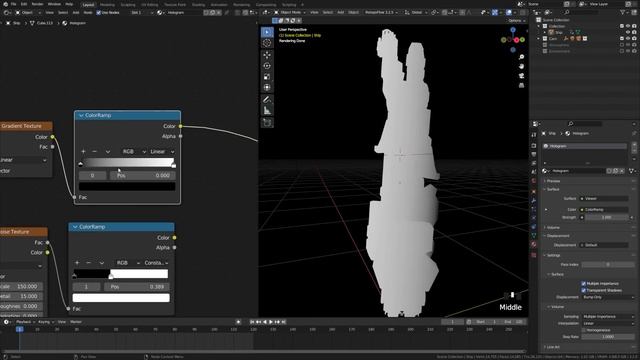
Task: Open the Options button in viewport corner
Action: pyautogui.click(x=516, y=20)
